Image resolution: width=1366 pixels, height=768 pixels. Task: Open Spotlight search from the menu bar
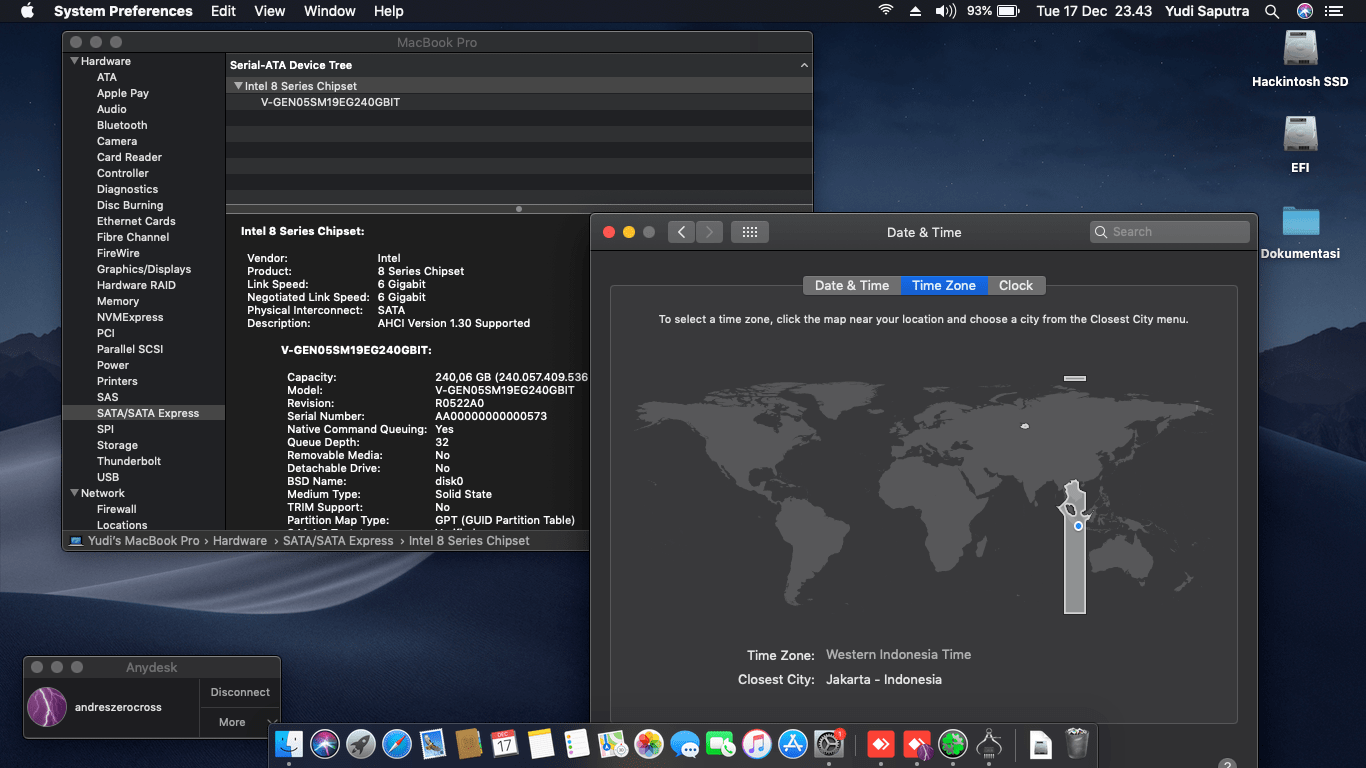pyautogui.click(x=1272, y=11)
